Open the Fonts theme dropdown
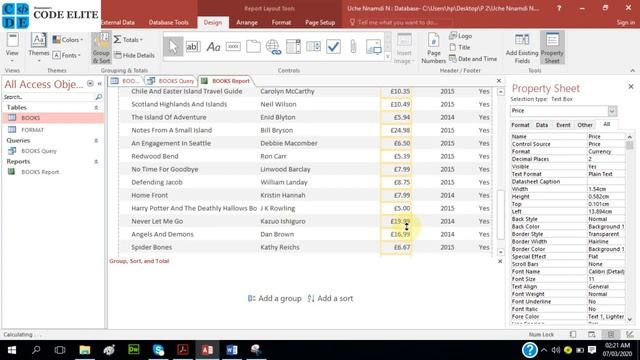Viewport: 640px width, 360px height. tap(67, 55)
